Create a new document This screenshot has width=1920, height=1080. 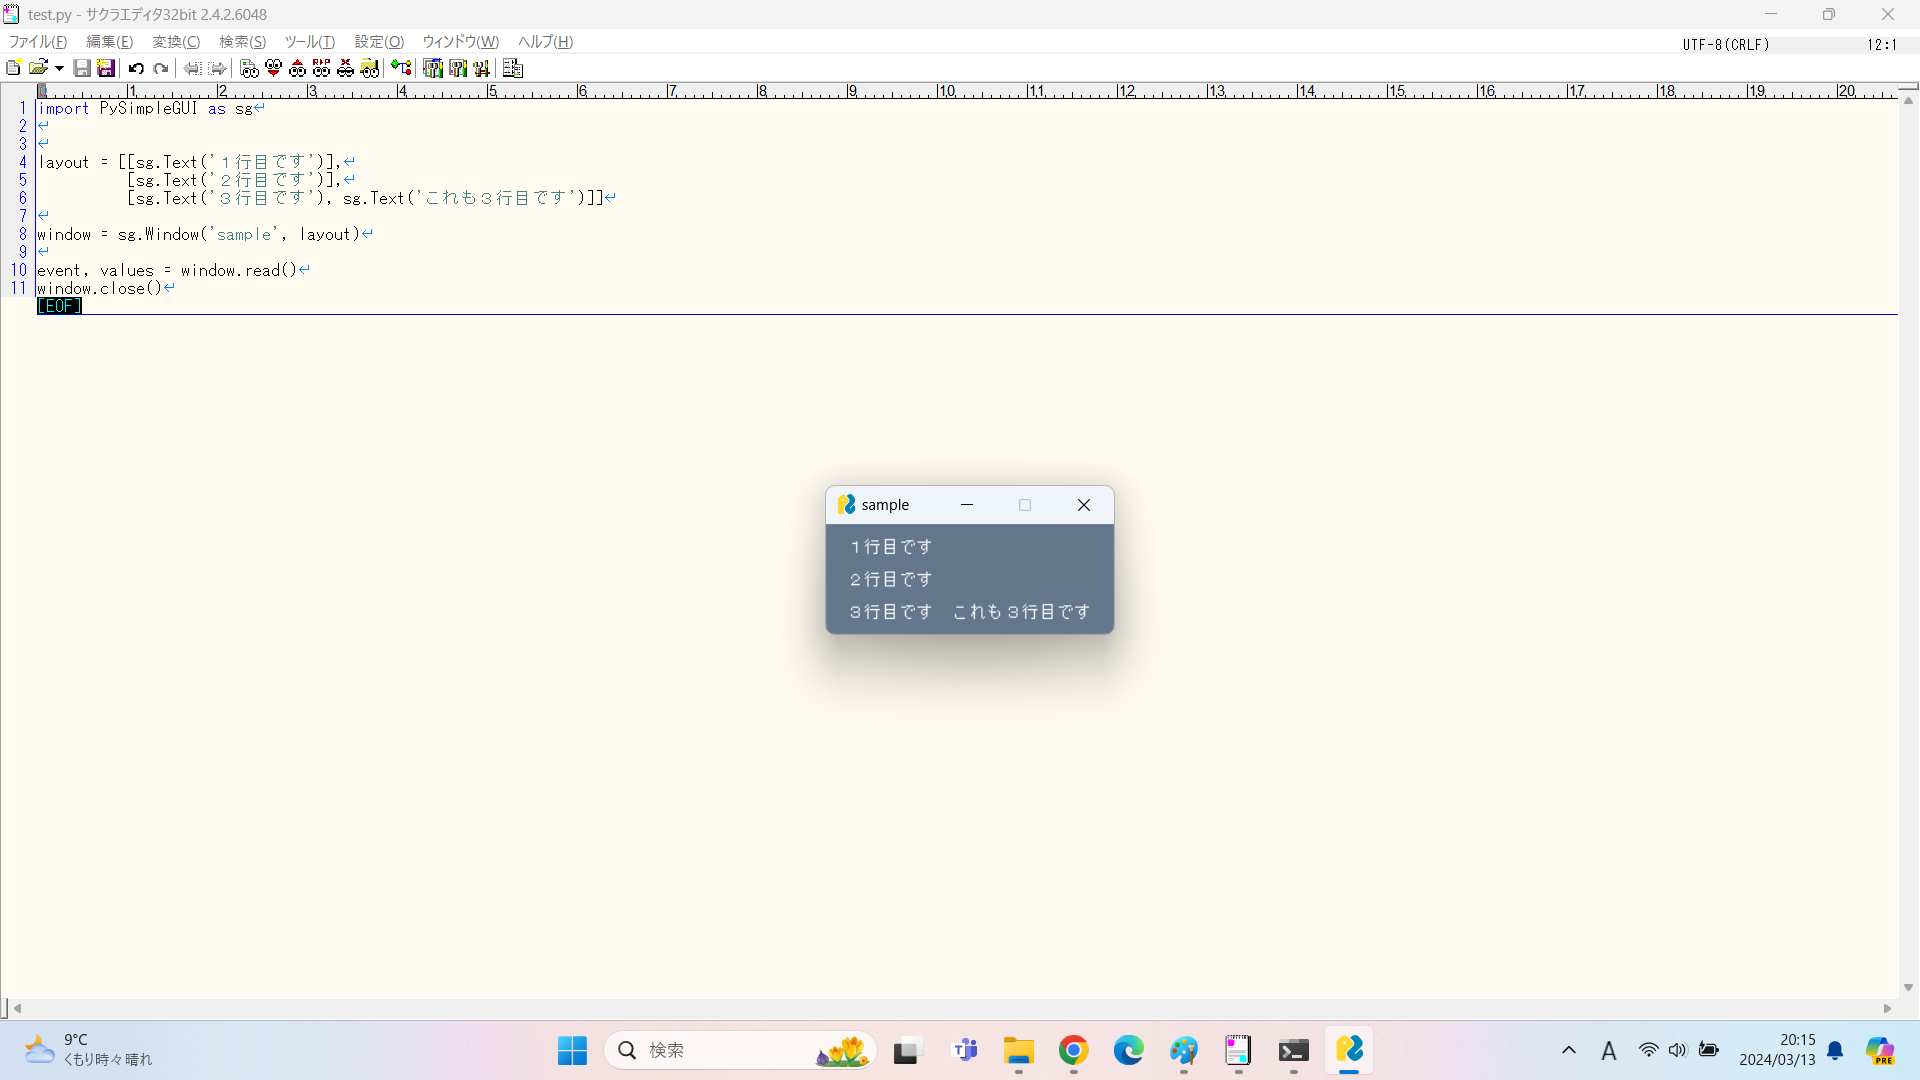[13, 68]
